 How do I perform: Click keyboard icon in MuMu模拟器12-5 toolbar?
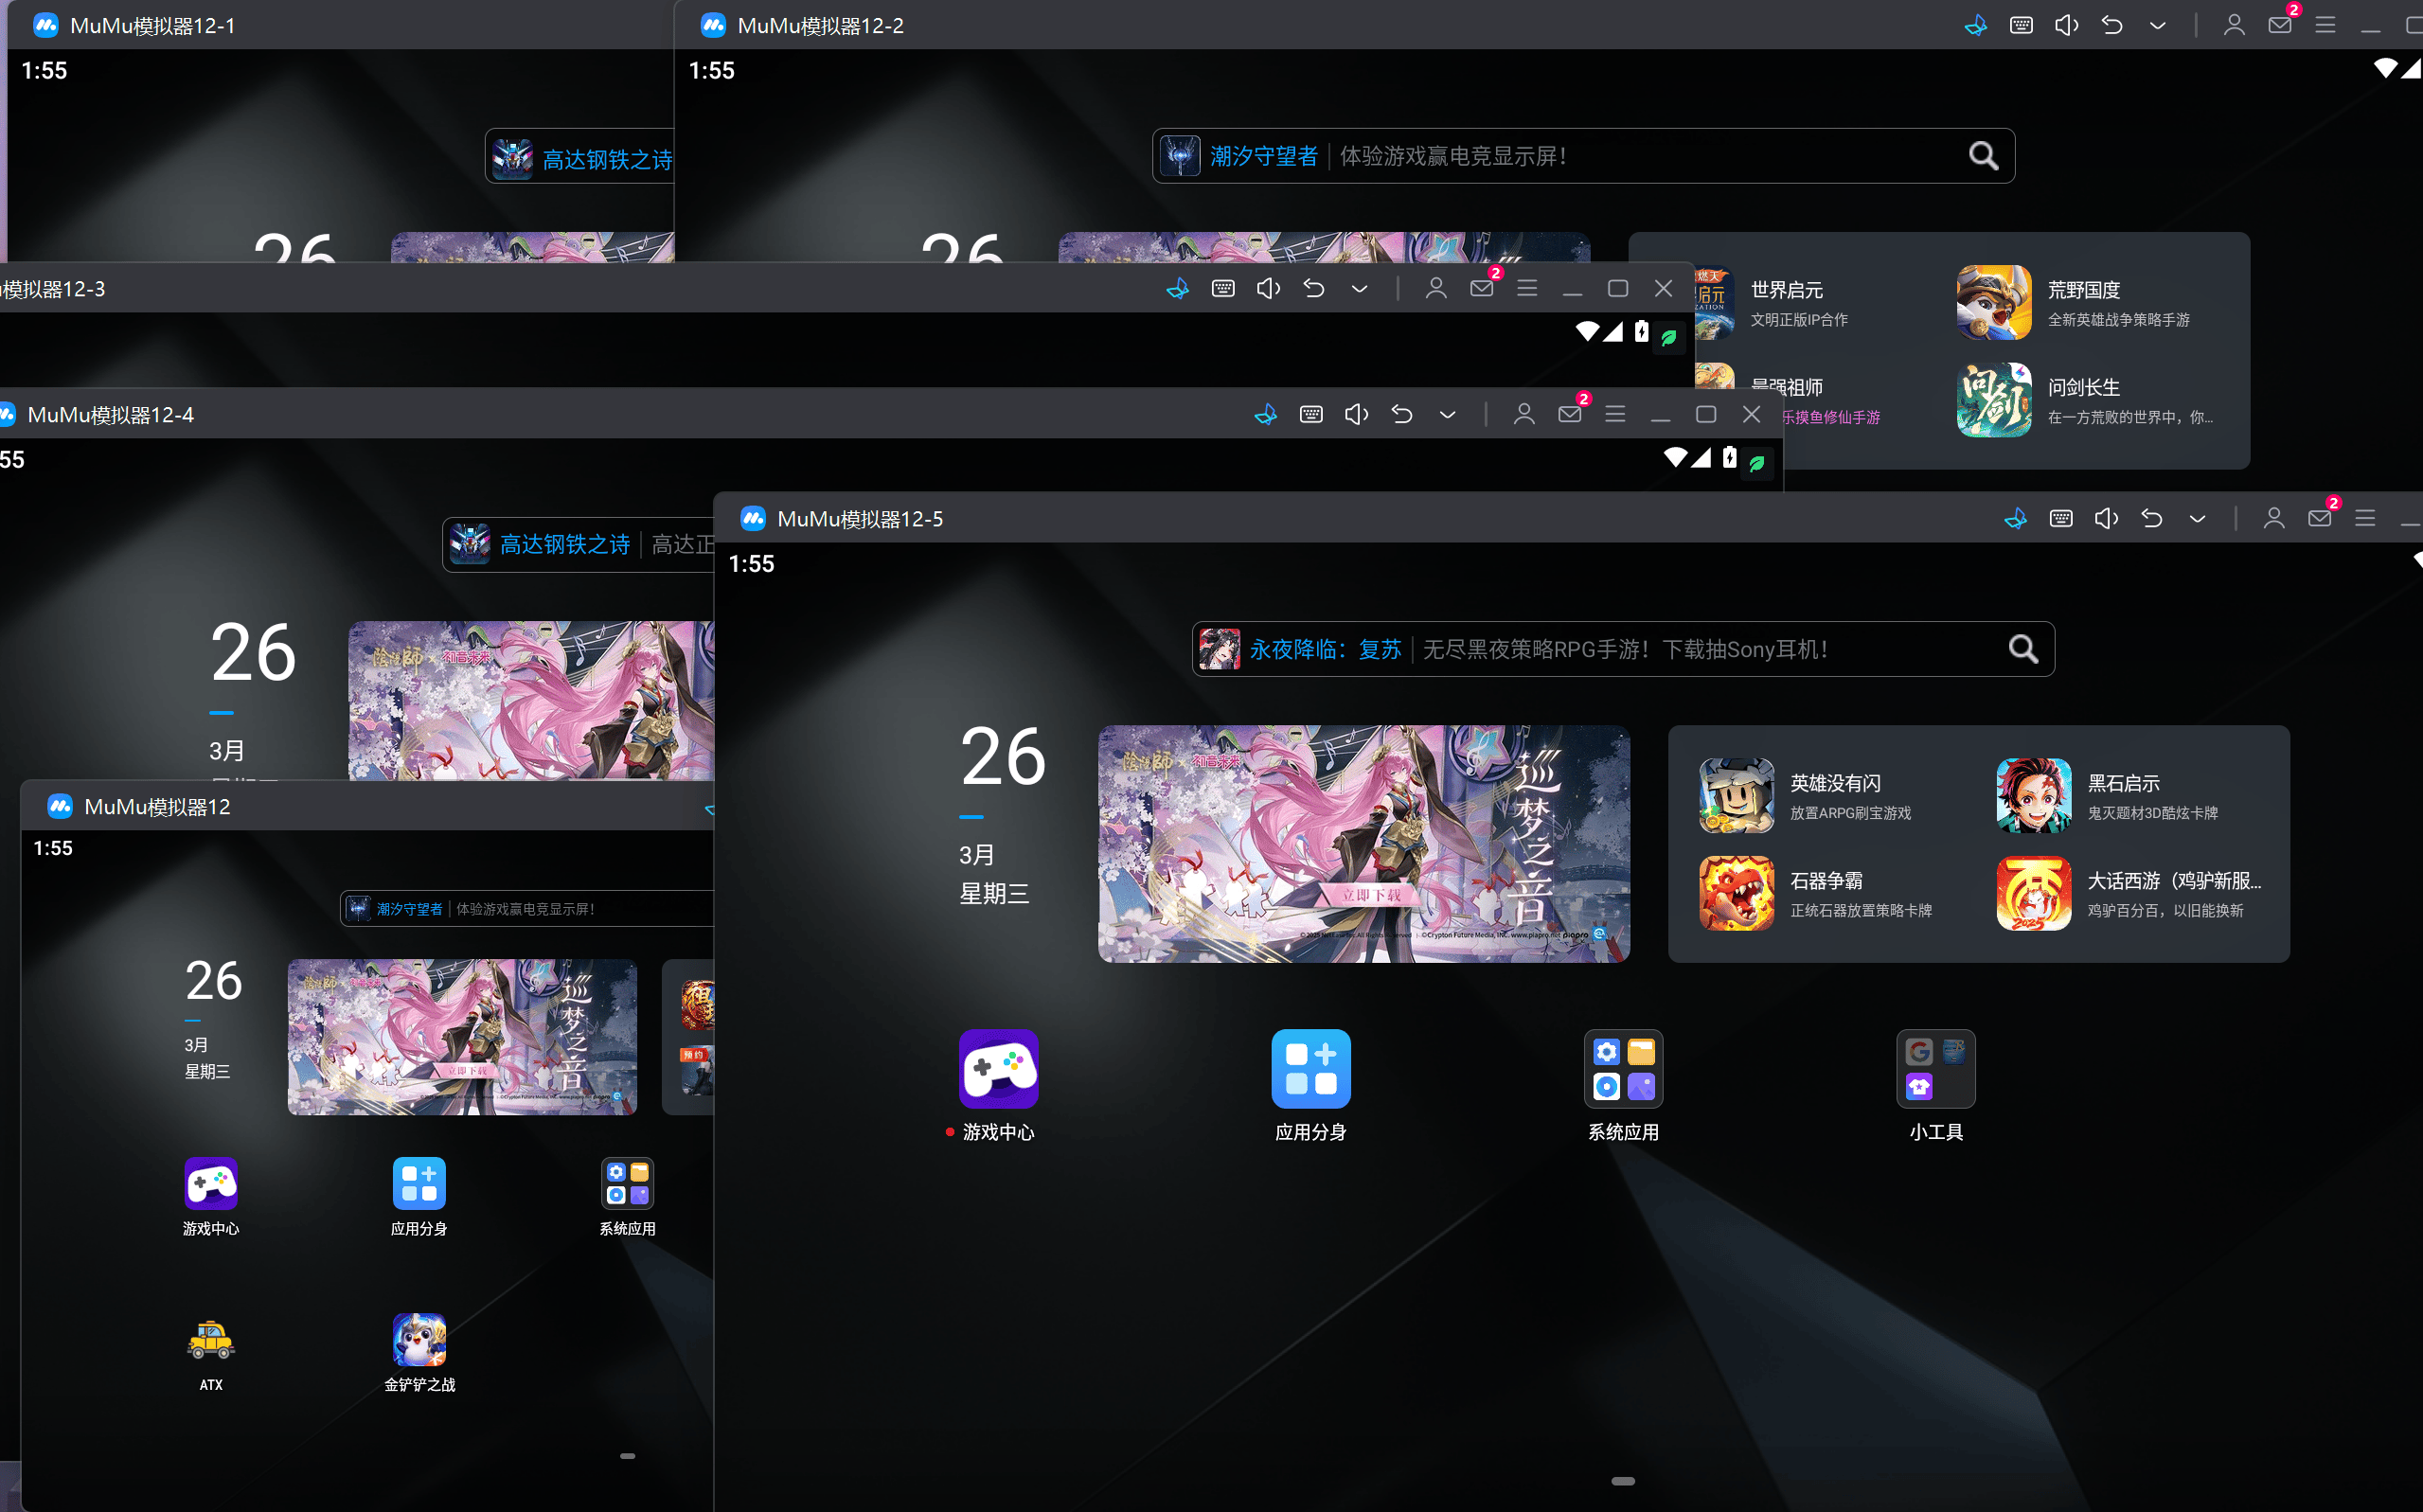(2060, 518)
